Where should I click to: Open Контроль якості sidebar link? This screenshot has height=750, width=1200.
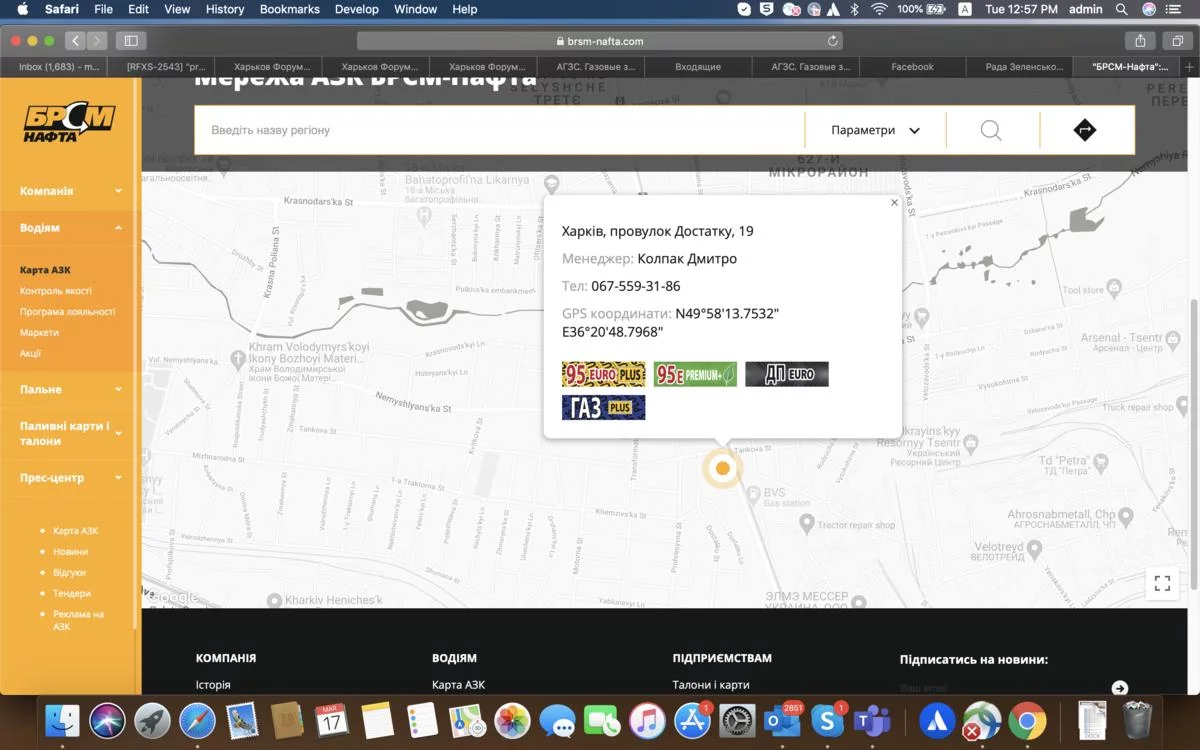pyautogui.click(x=56, y=291)
